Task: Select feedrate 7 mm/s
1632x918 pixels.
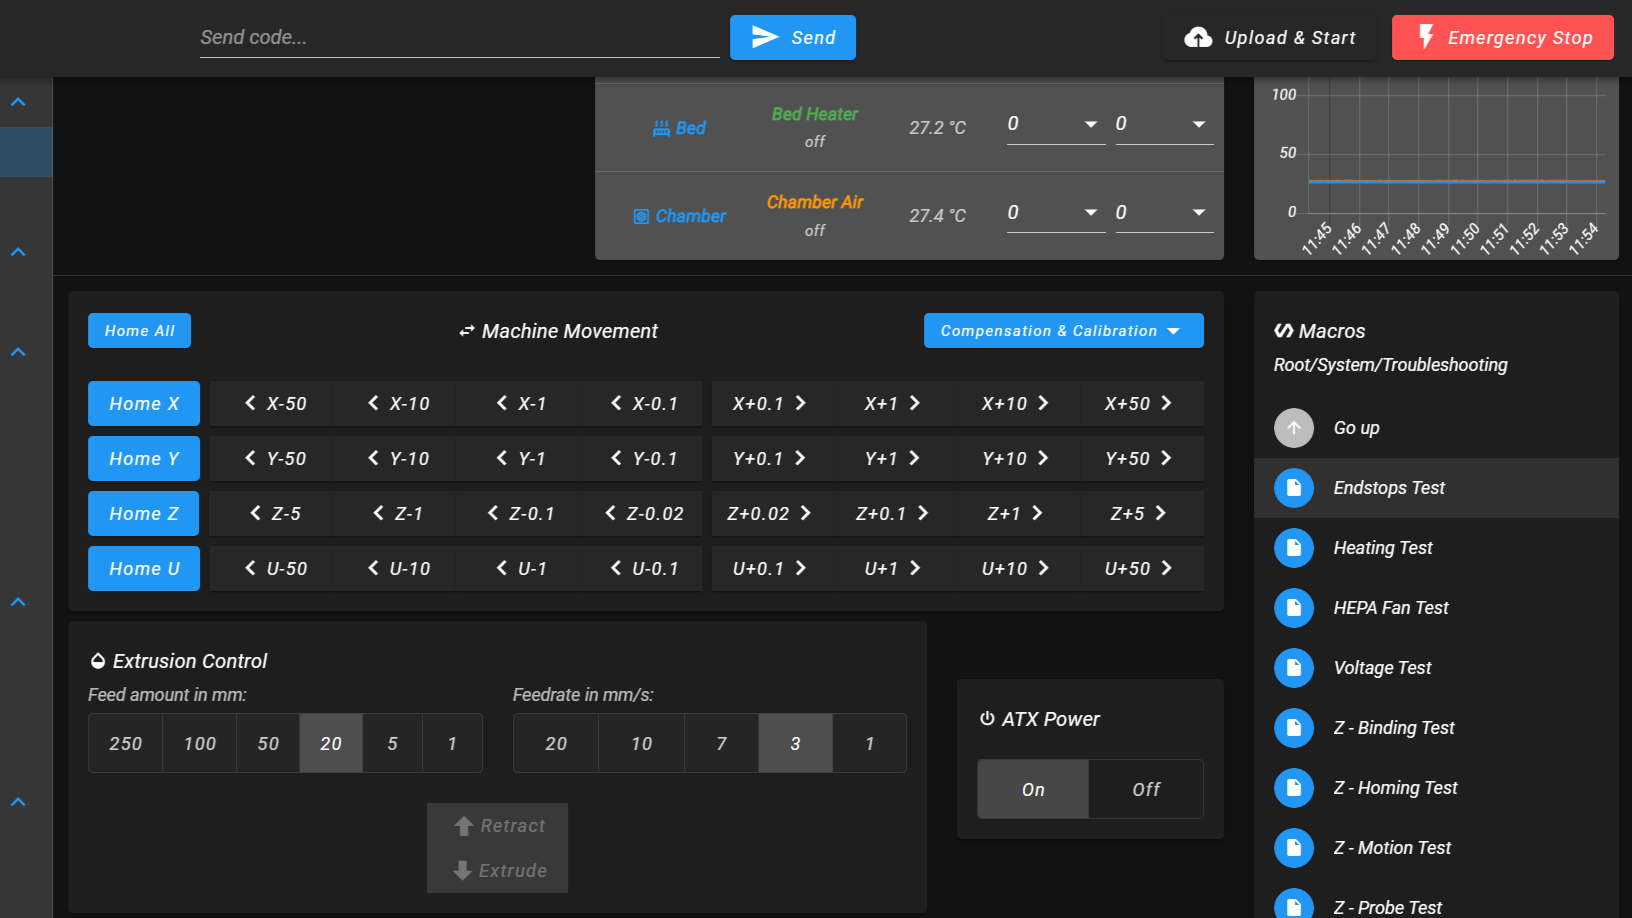Action: coord(722,743)
